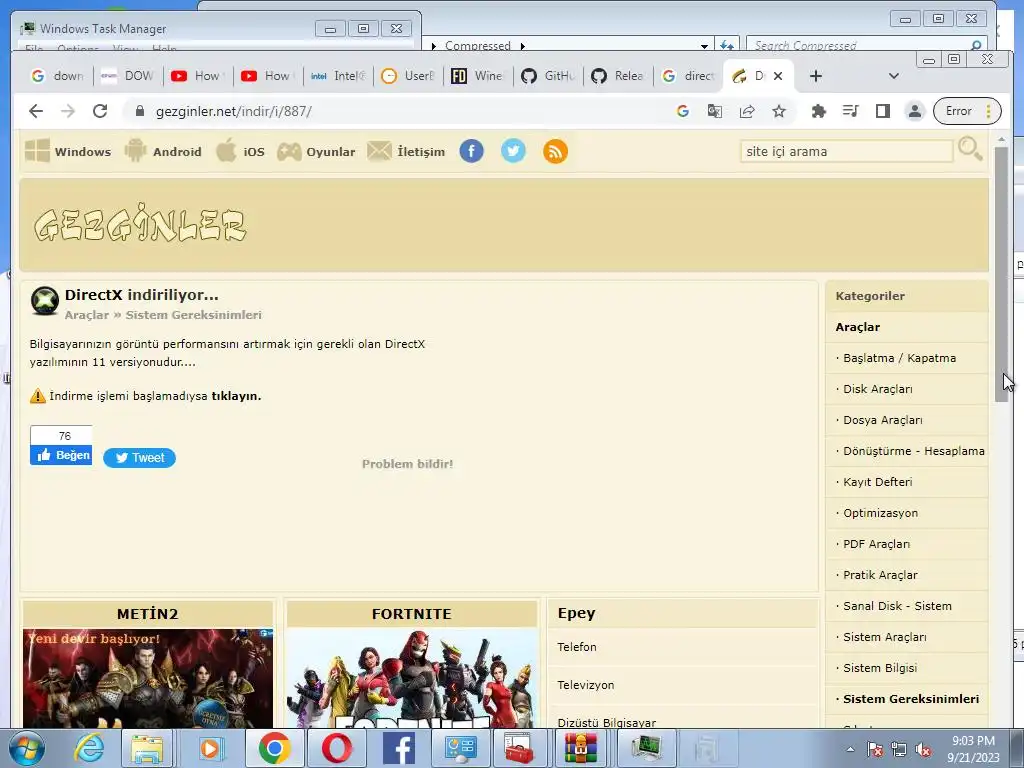Share this page using the share icon
Image resolution: width=1024 pixels, height=768 pixels.
click(x=746, y=111)
